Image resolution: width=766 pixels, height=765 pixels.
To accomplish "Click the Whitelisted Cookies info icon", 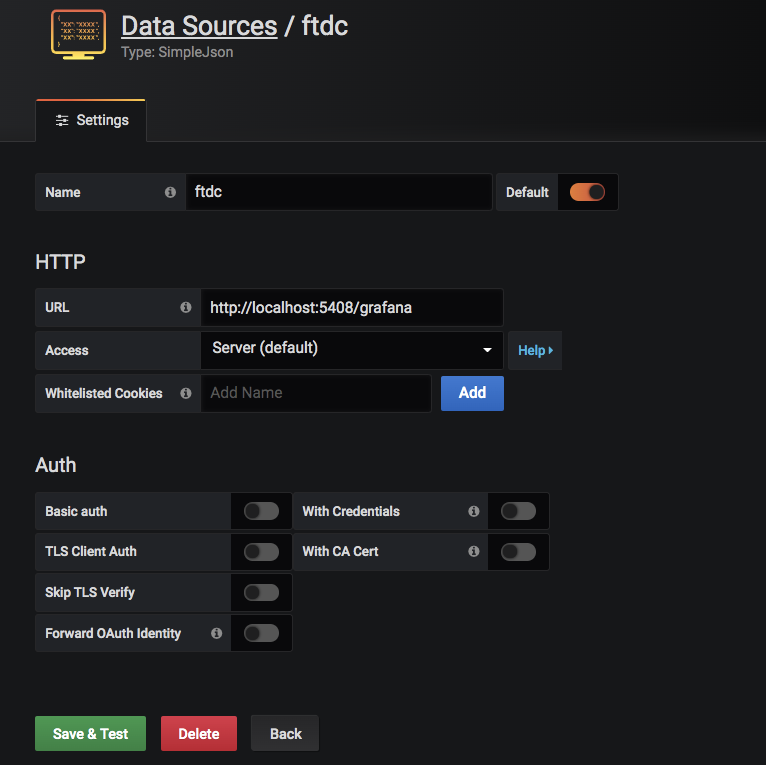I will pos(186,393).
